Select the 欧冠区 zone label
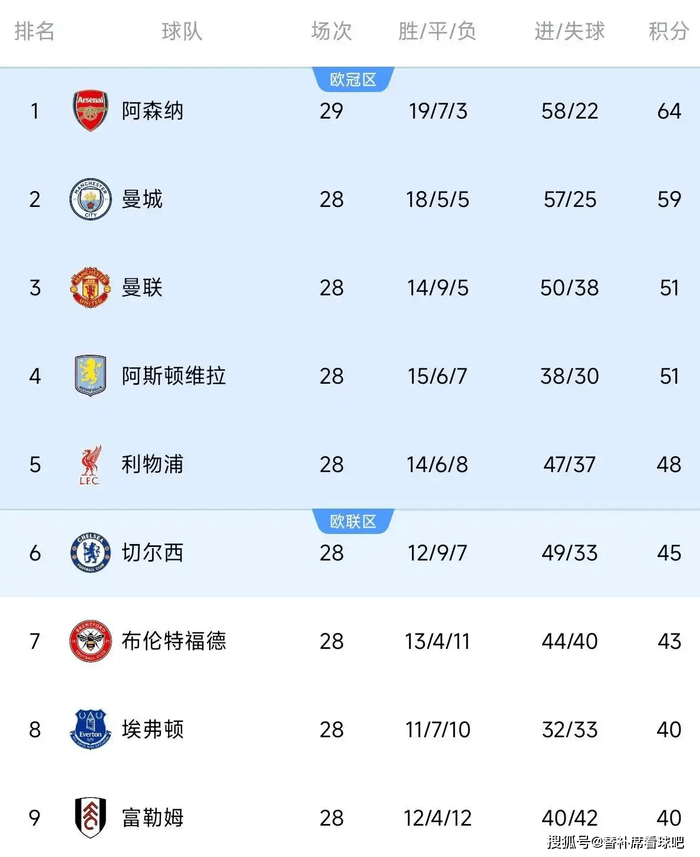This screenshot has height=857, width=700. tap(353, 80)
